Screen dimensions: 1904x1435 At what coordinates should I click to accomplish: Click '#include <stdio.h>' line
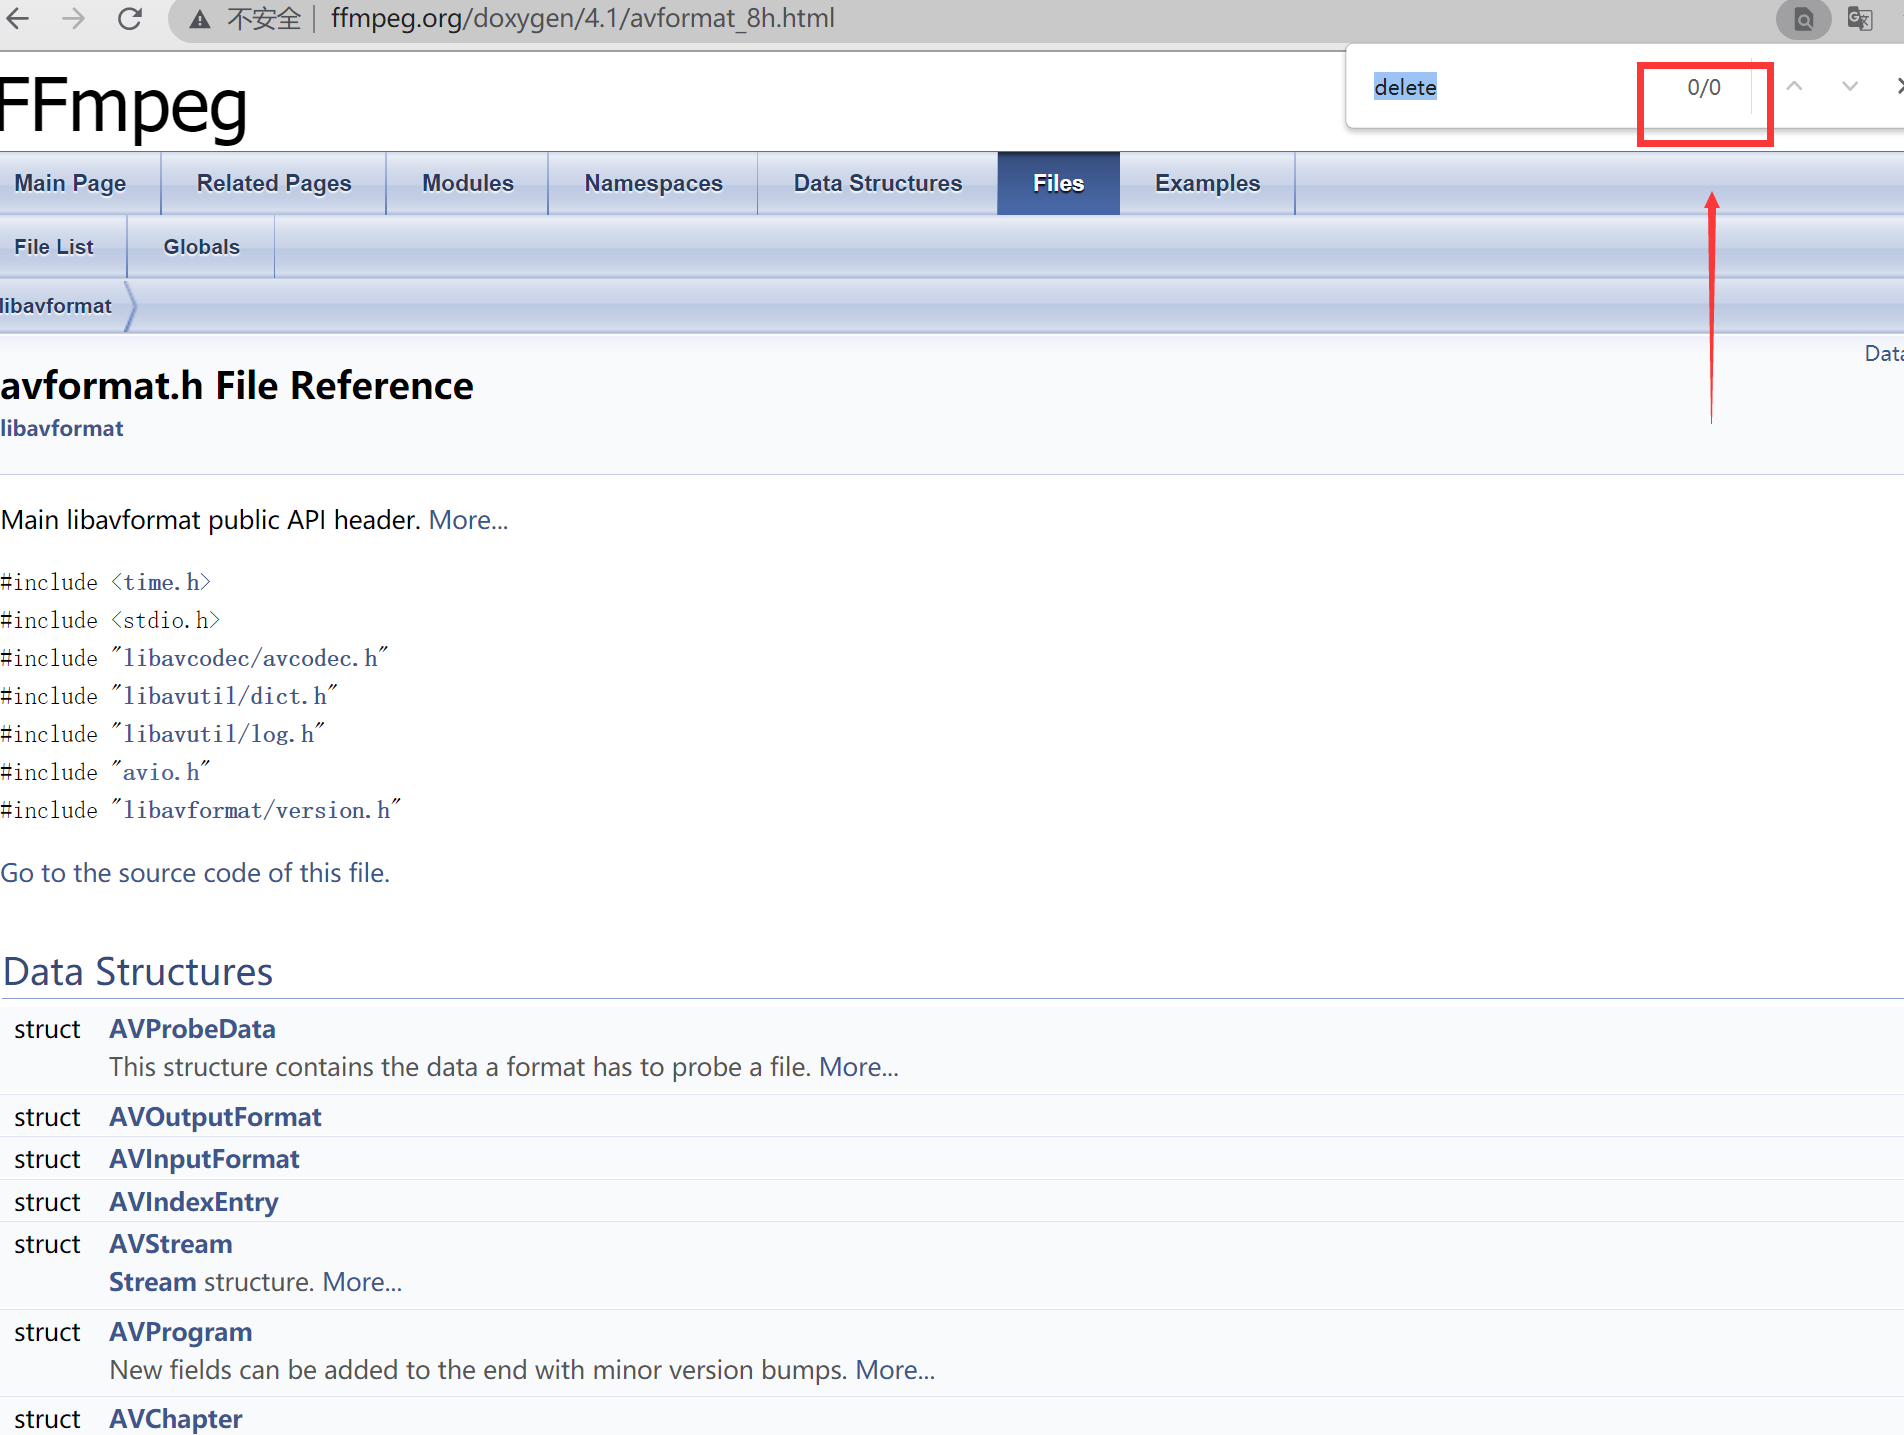point(110,620)
